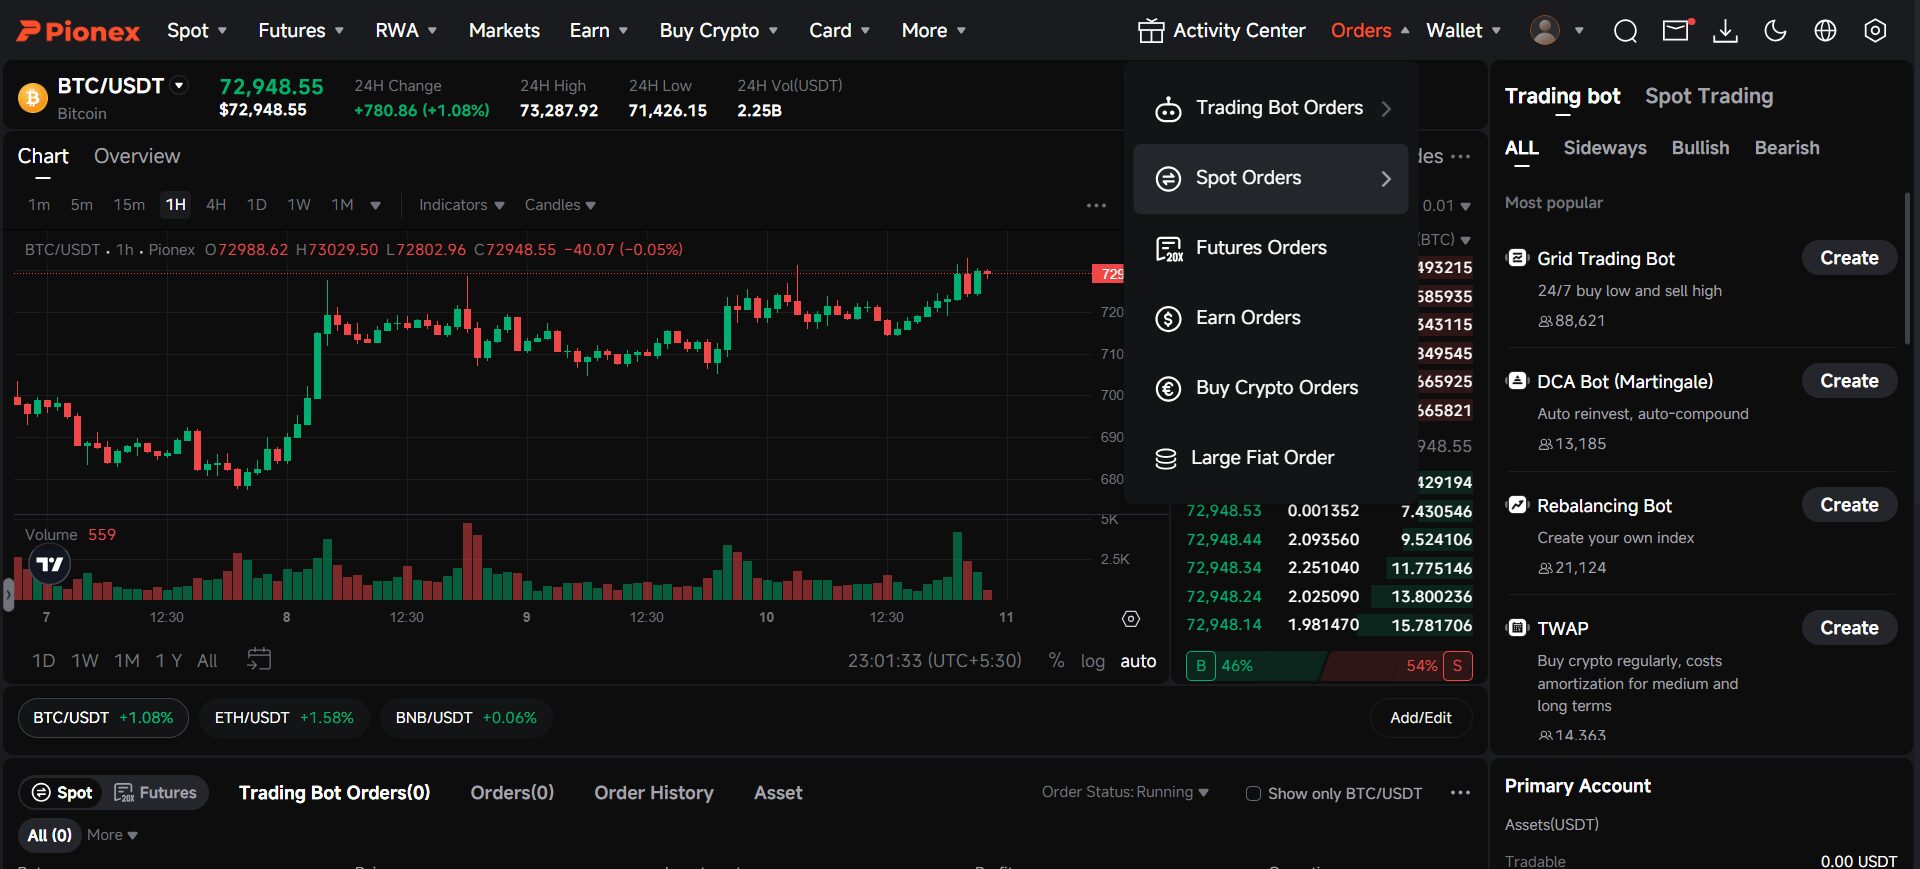Select the ETH/USDT pair chip
Screen dimensions: 1920x869
(284, 718)
